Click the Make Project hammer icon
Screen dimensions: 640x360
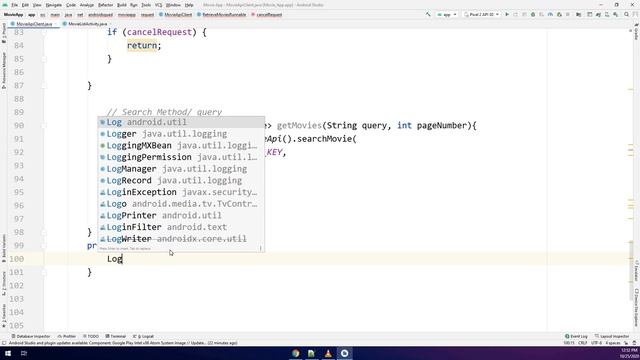[x=428, y=14]
